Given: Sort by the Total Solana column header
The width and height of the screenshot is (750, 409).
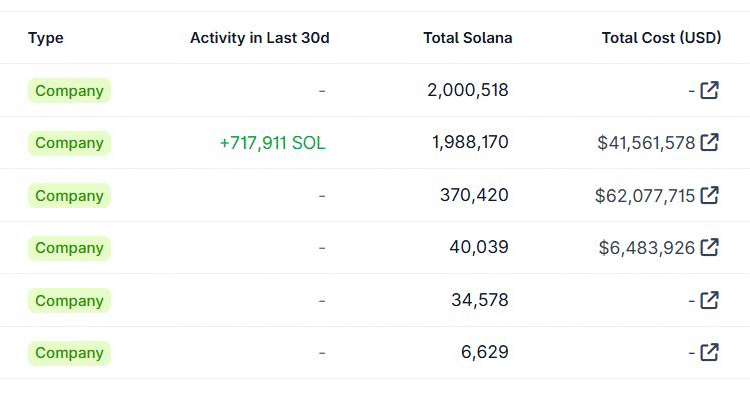Looking at the screenshot, I should (x=467, y=38).
